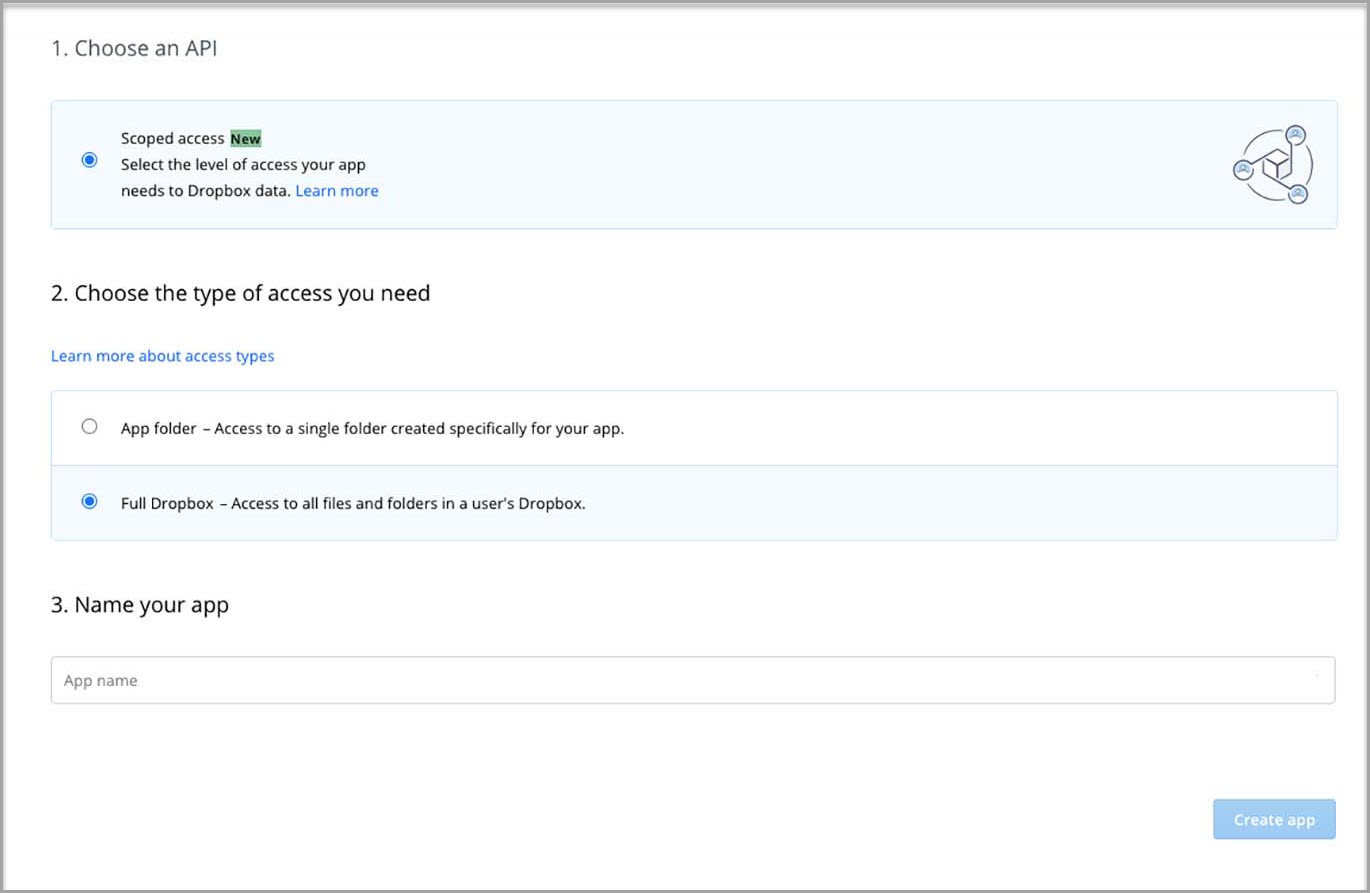Select the Scoped access radio button

coord(90,160)
